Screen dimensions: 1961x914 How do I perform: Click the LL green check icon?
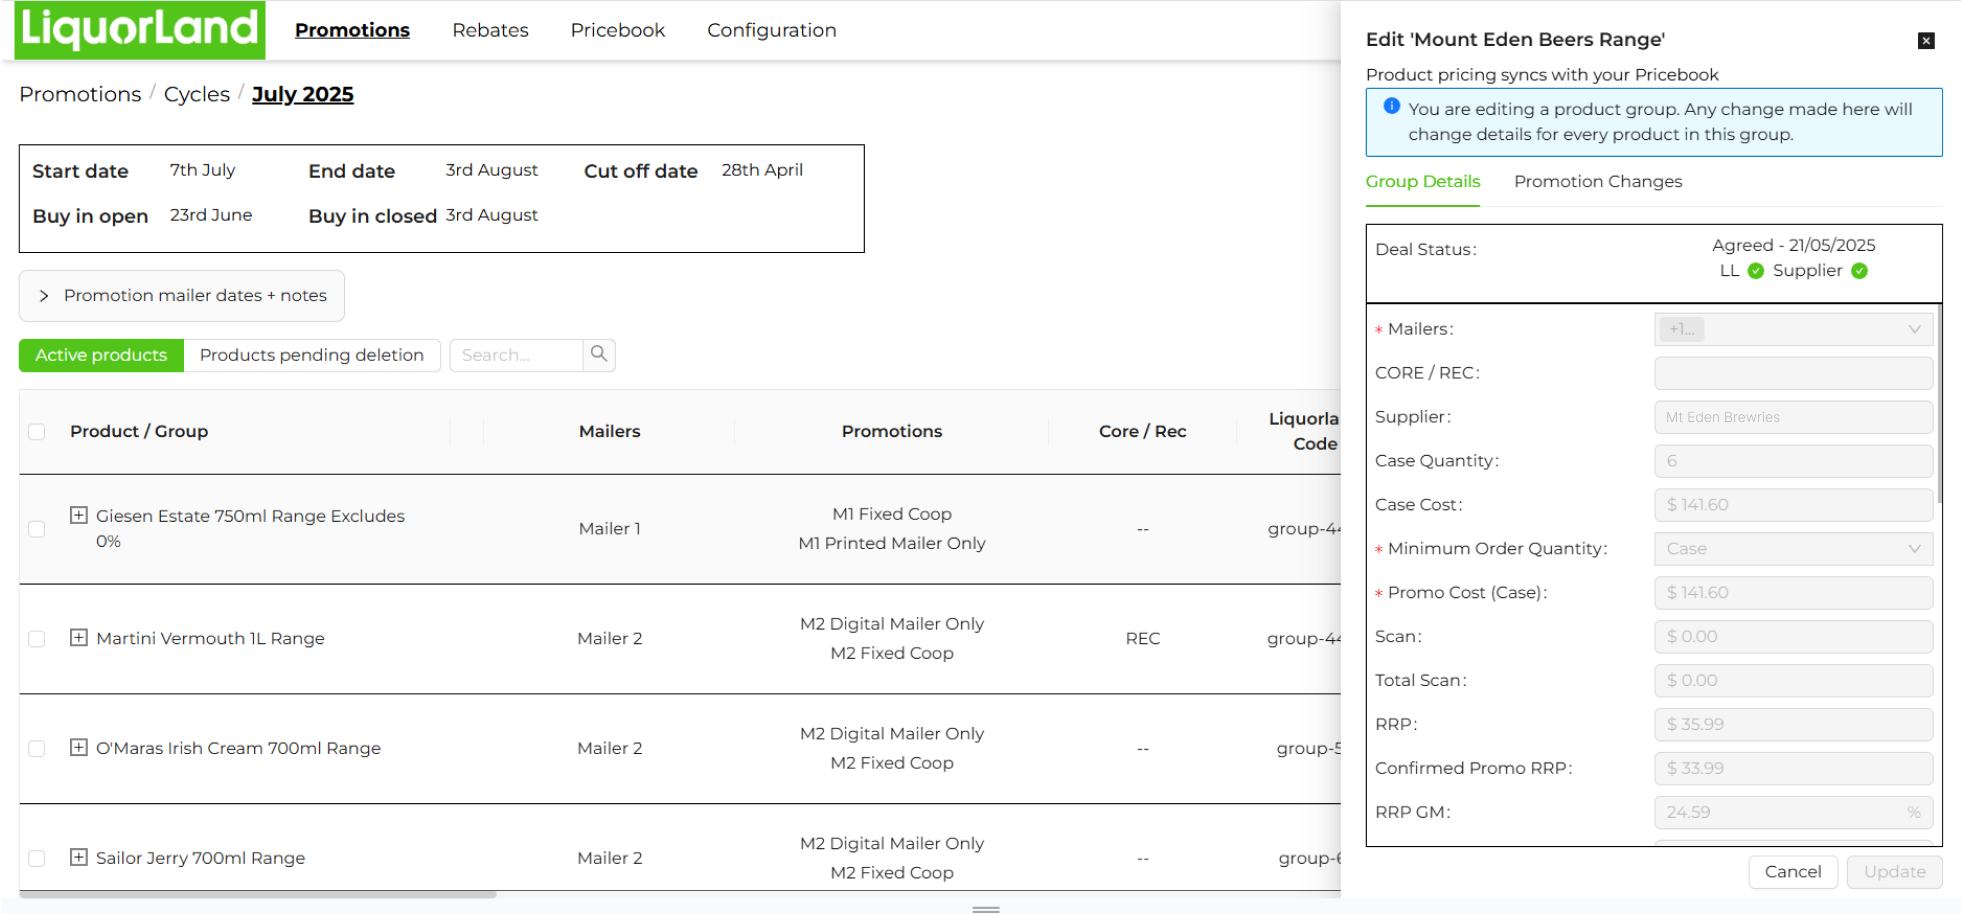pyautogui.click(x=1755, y=271)
